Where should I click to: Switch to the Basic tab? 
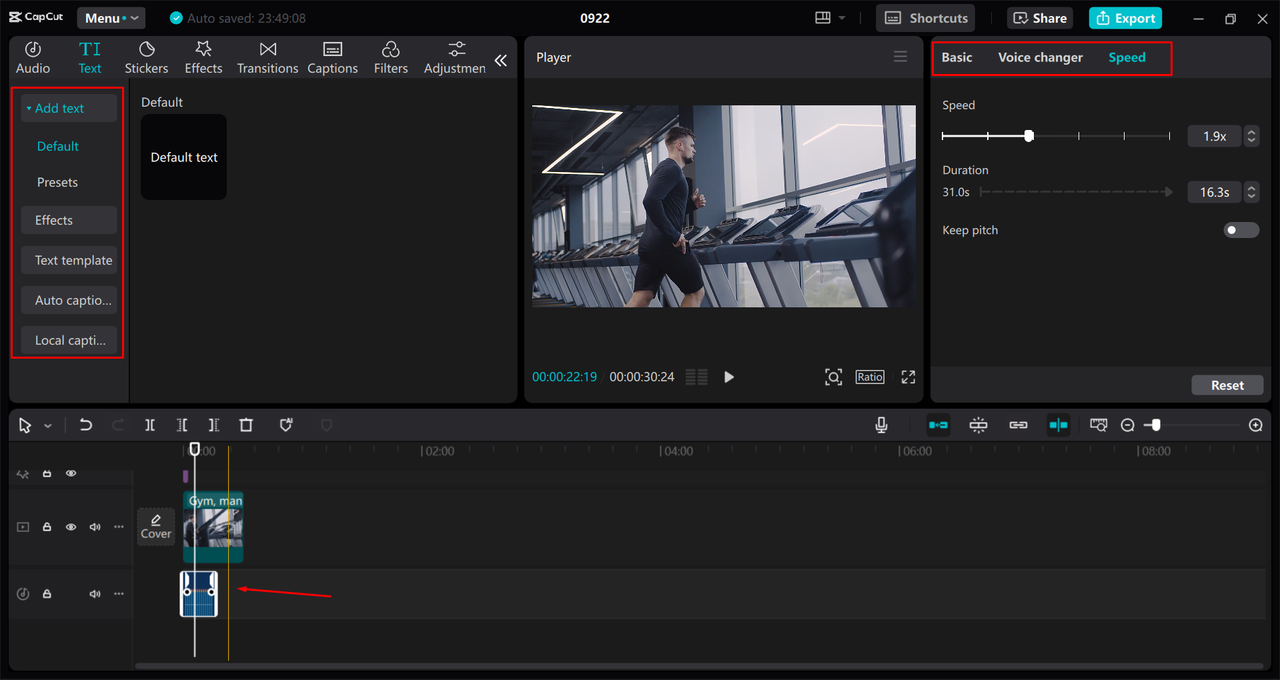(957, 57)
